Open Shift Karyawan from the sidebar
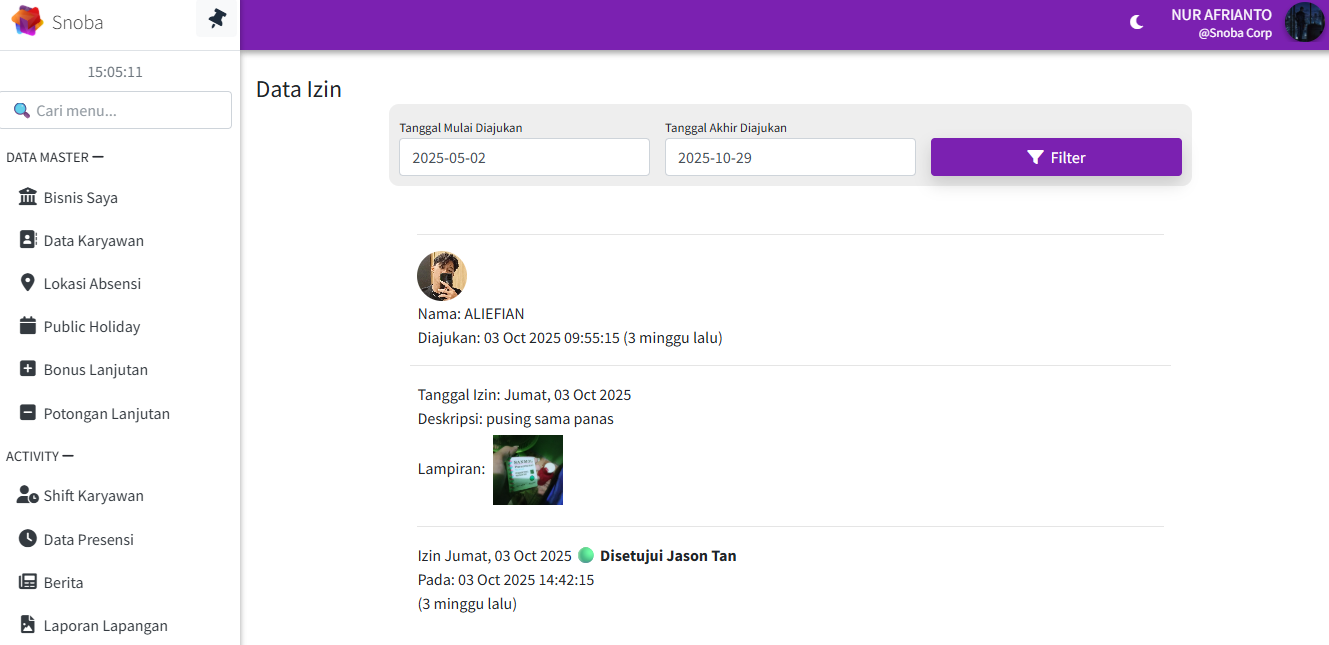The image size is (1329, 645). point(93,496)
